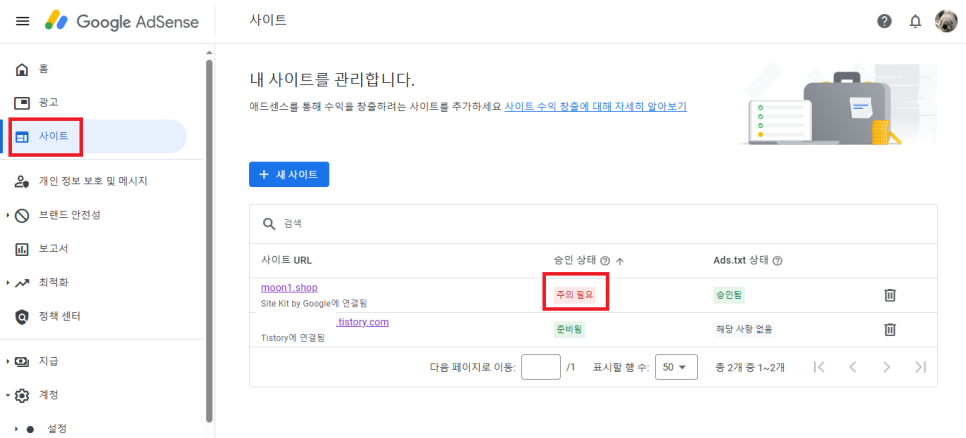Click the page number input box
Image resolution: width=966 pixels, height=438 pixels.
click(x=541, y=367)
